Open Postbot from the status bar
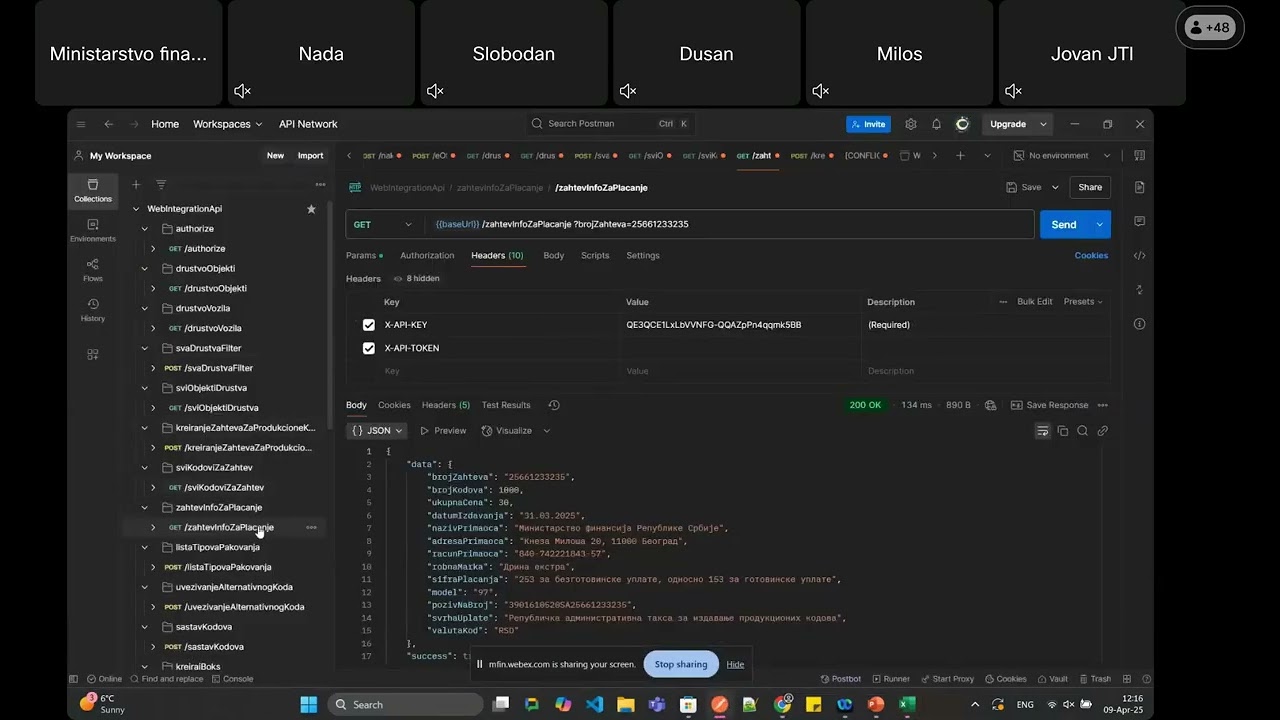Screen dimensions: 1280x720 click(x=840, y=679)
